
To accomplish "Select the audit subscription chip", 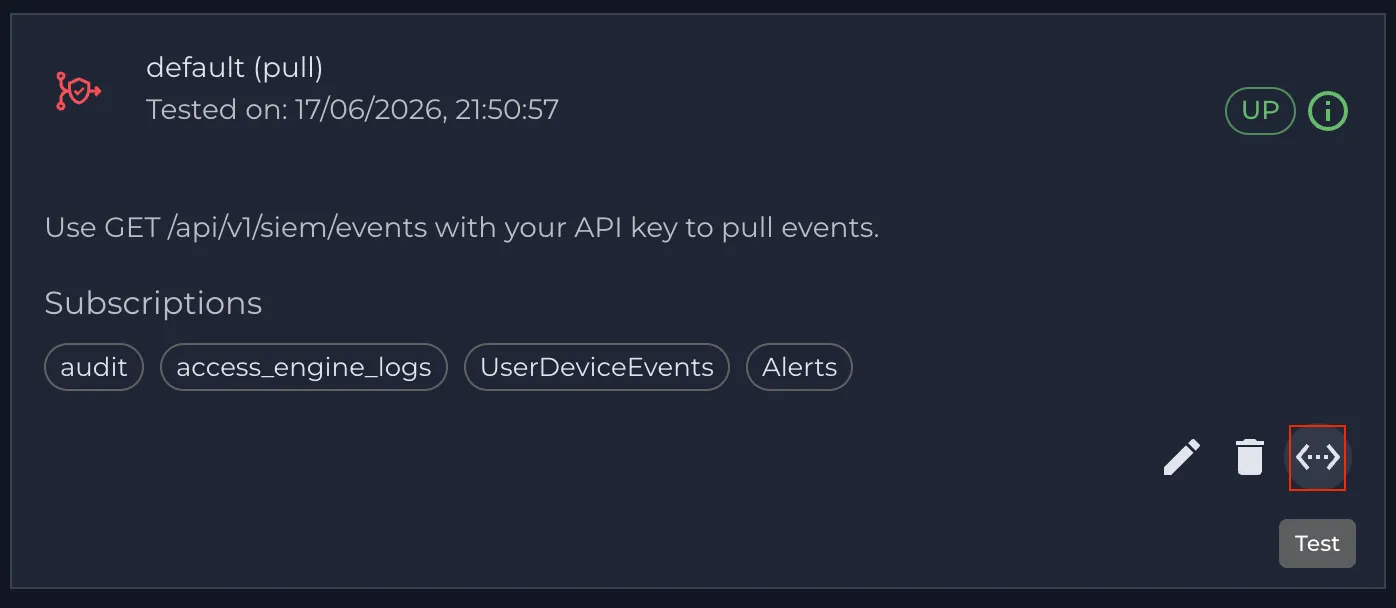I will click(94, 367).
